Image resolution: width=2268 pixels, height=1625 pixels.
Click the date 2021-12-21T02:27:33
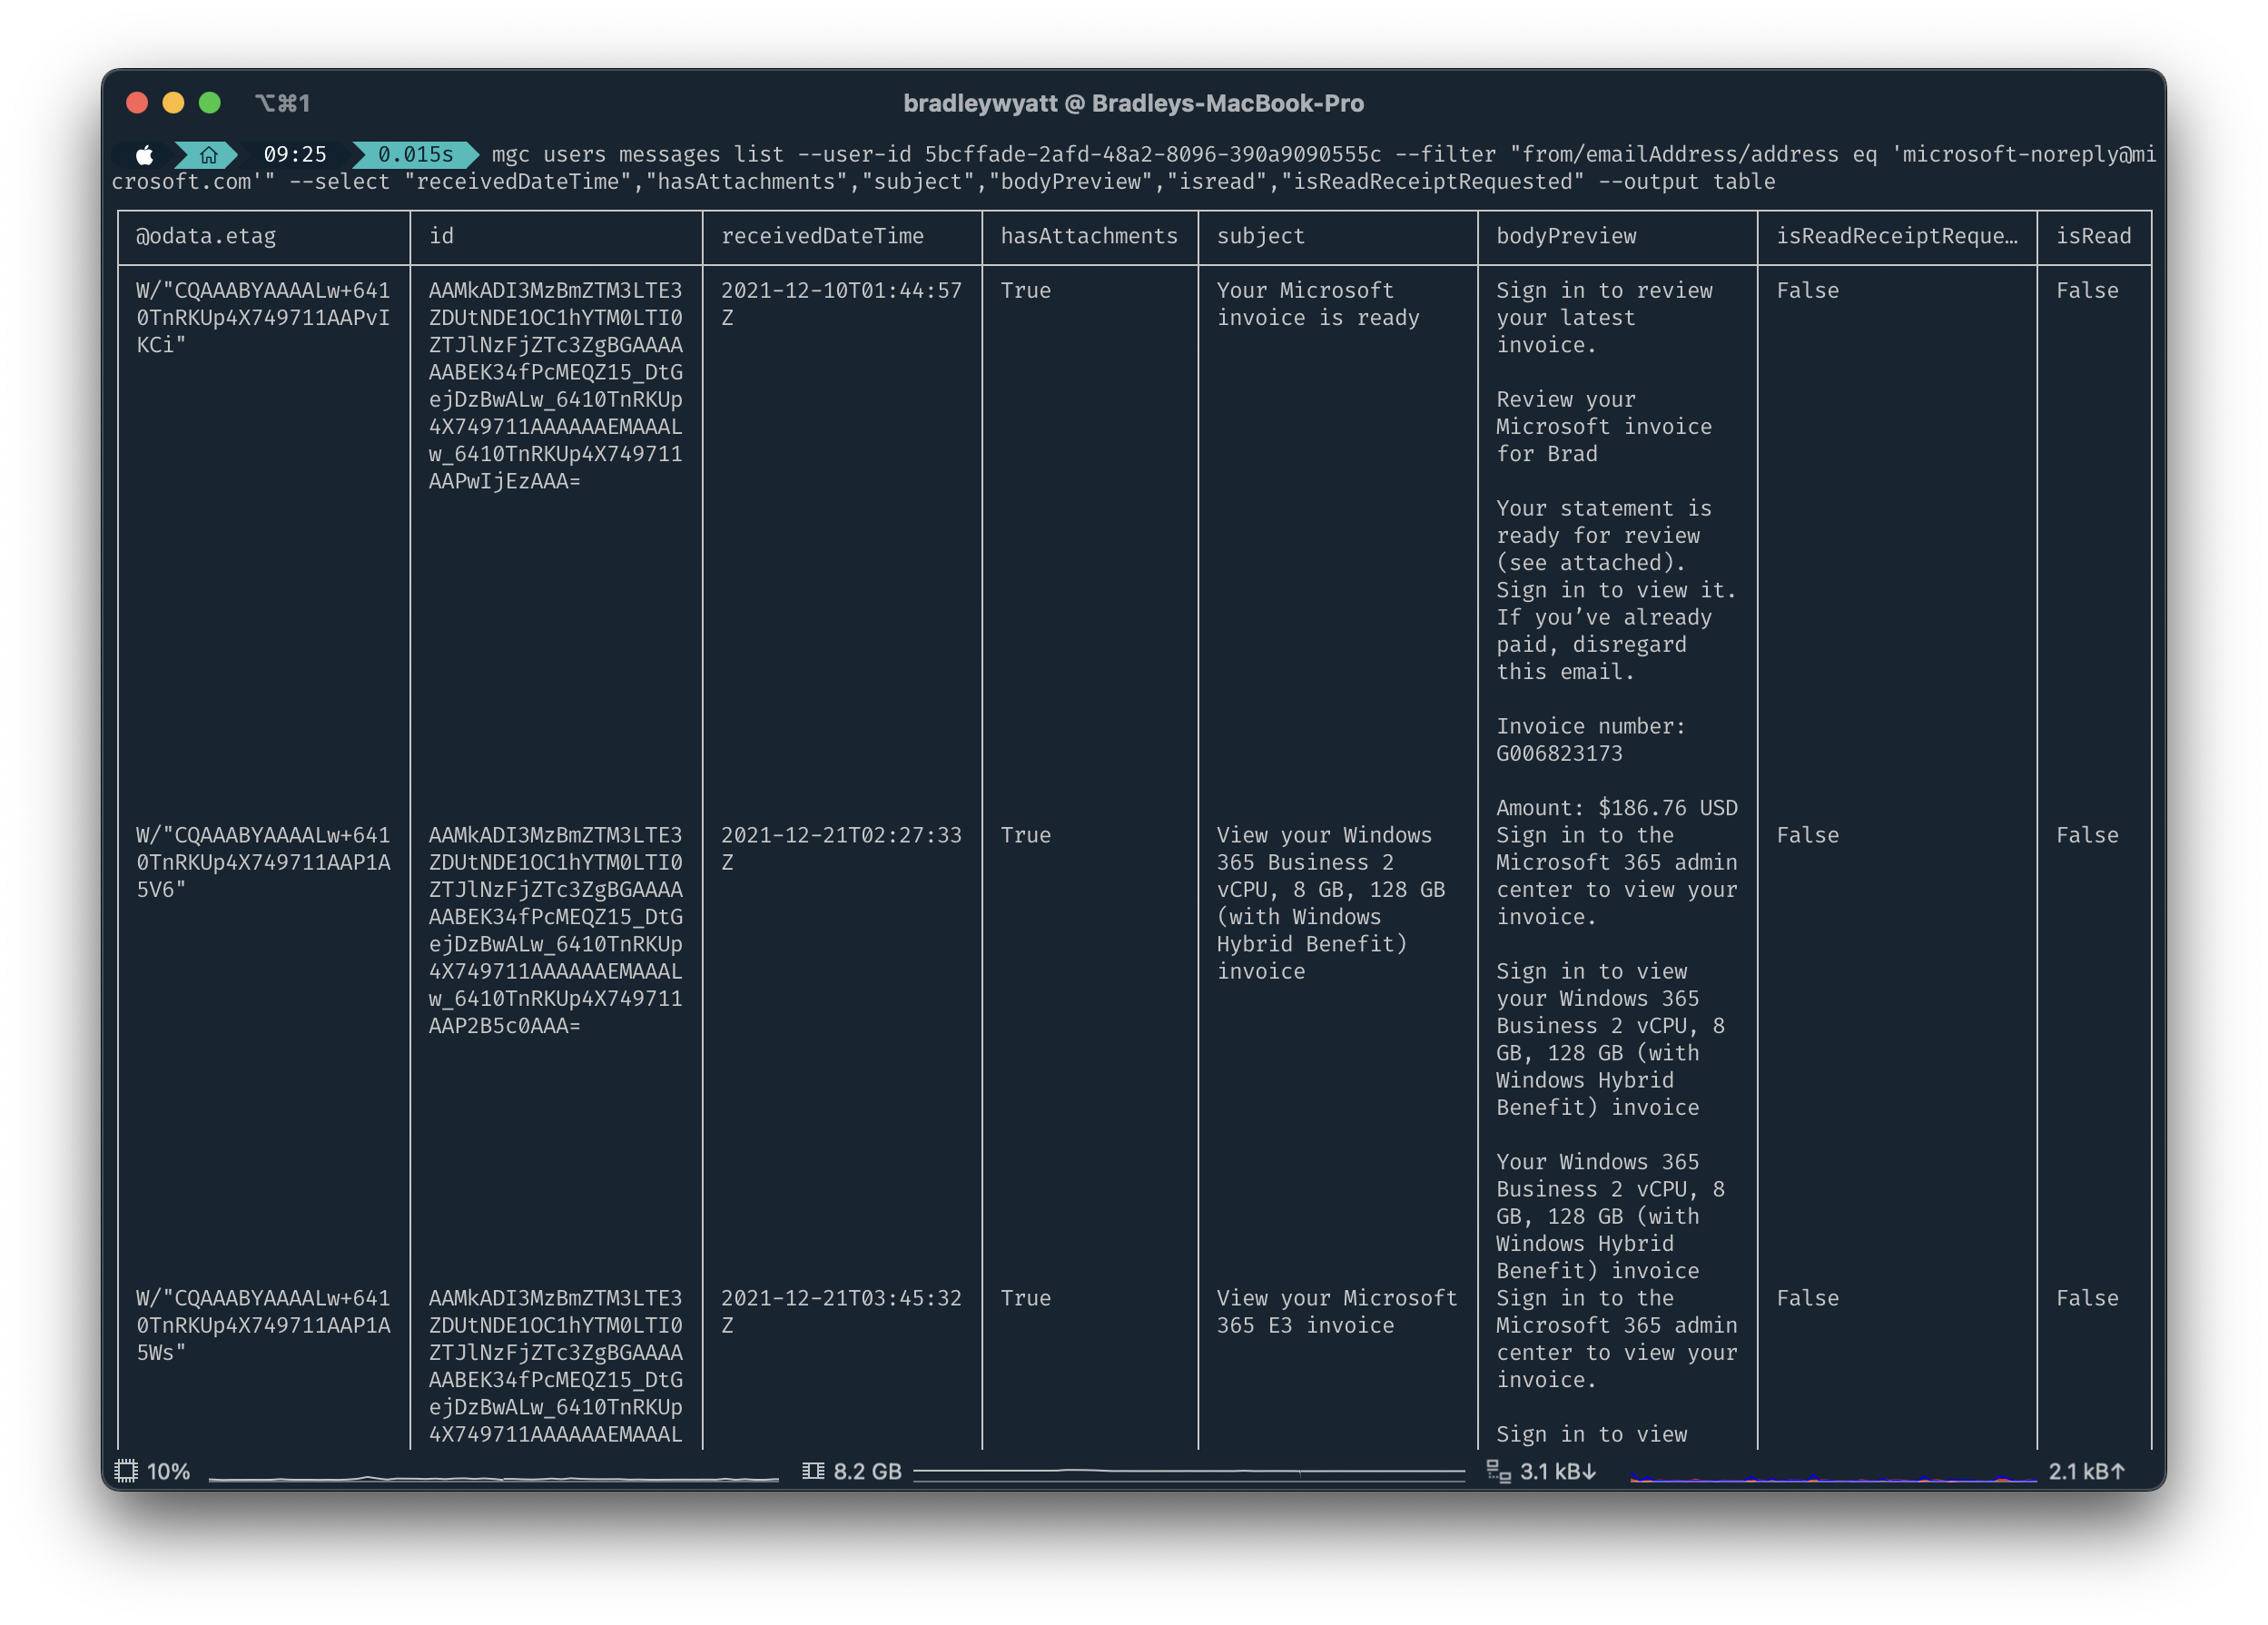(x=841, y=835)
